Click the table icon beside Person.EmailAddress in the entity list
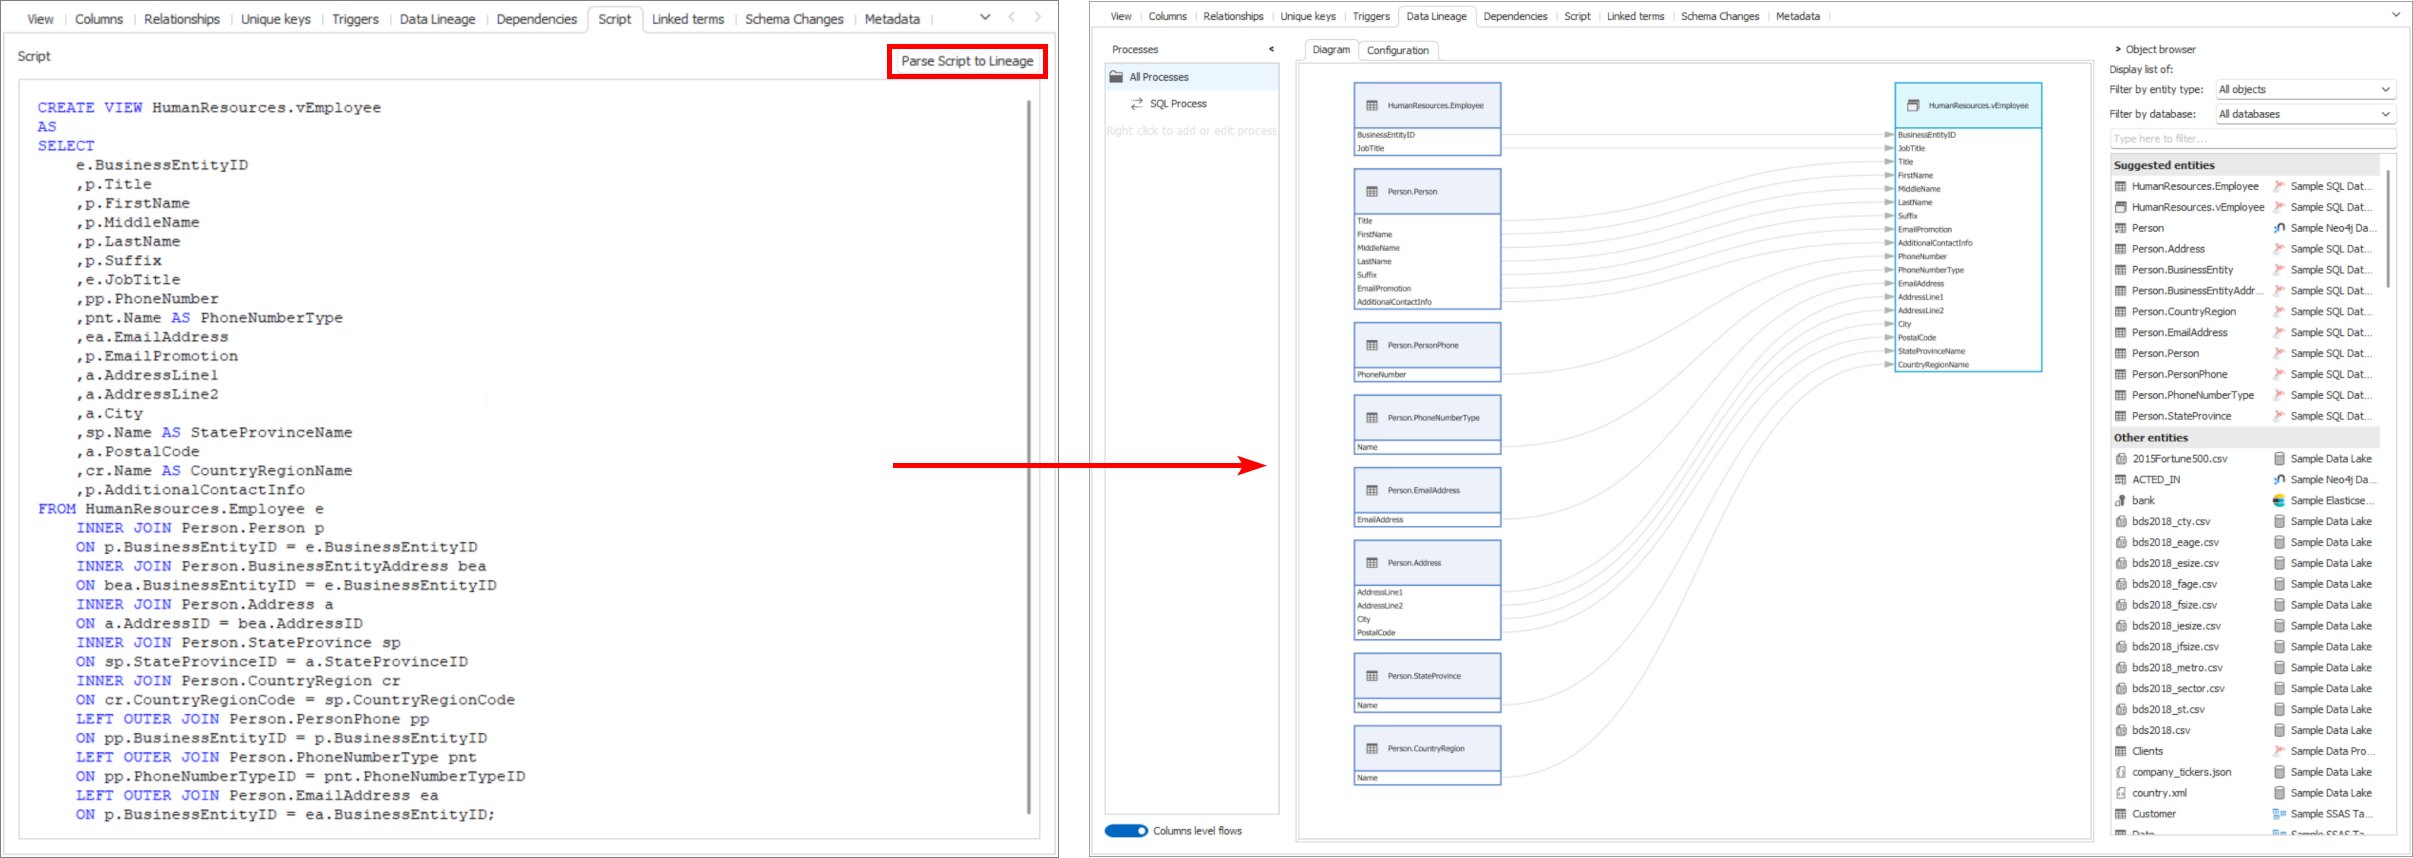Viewport: 2413px width, 858px height. [x=2120, y=333]
